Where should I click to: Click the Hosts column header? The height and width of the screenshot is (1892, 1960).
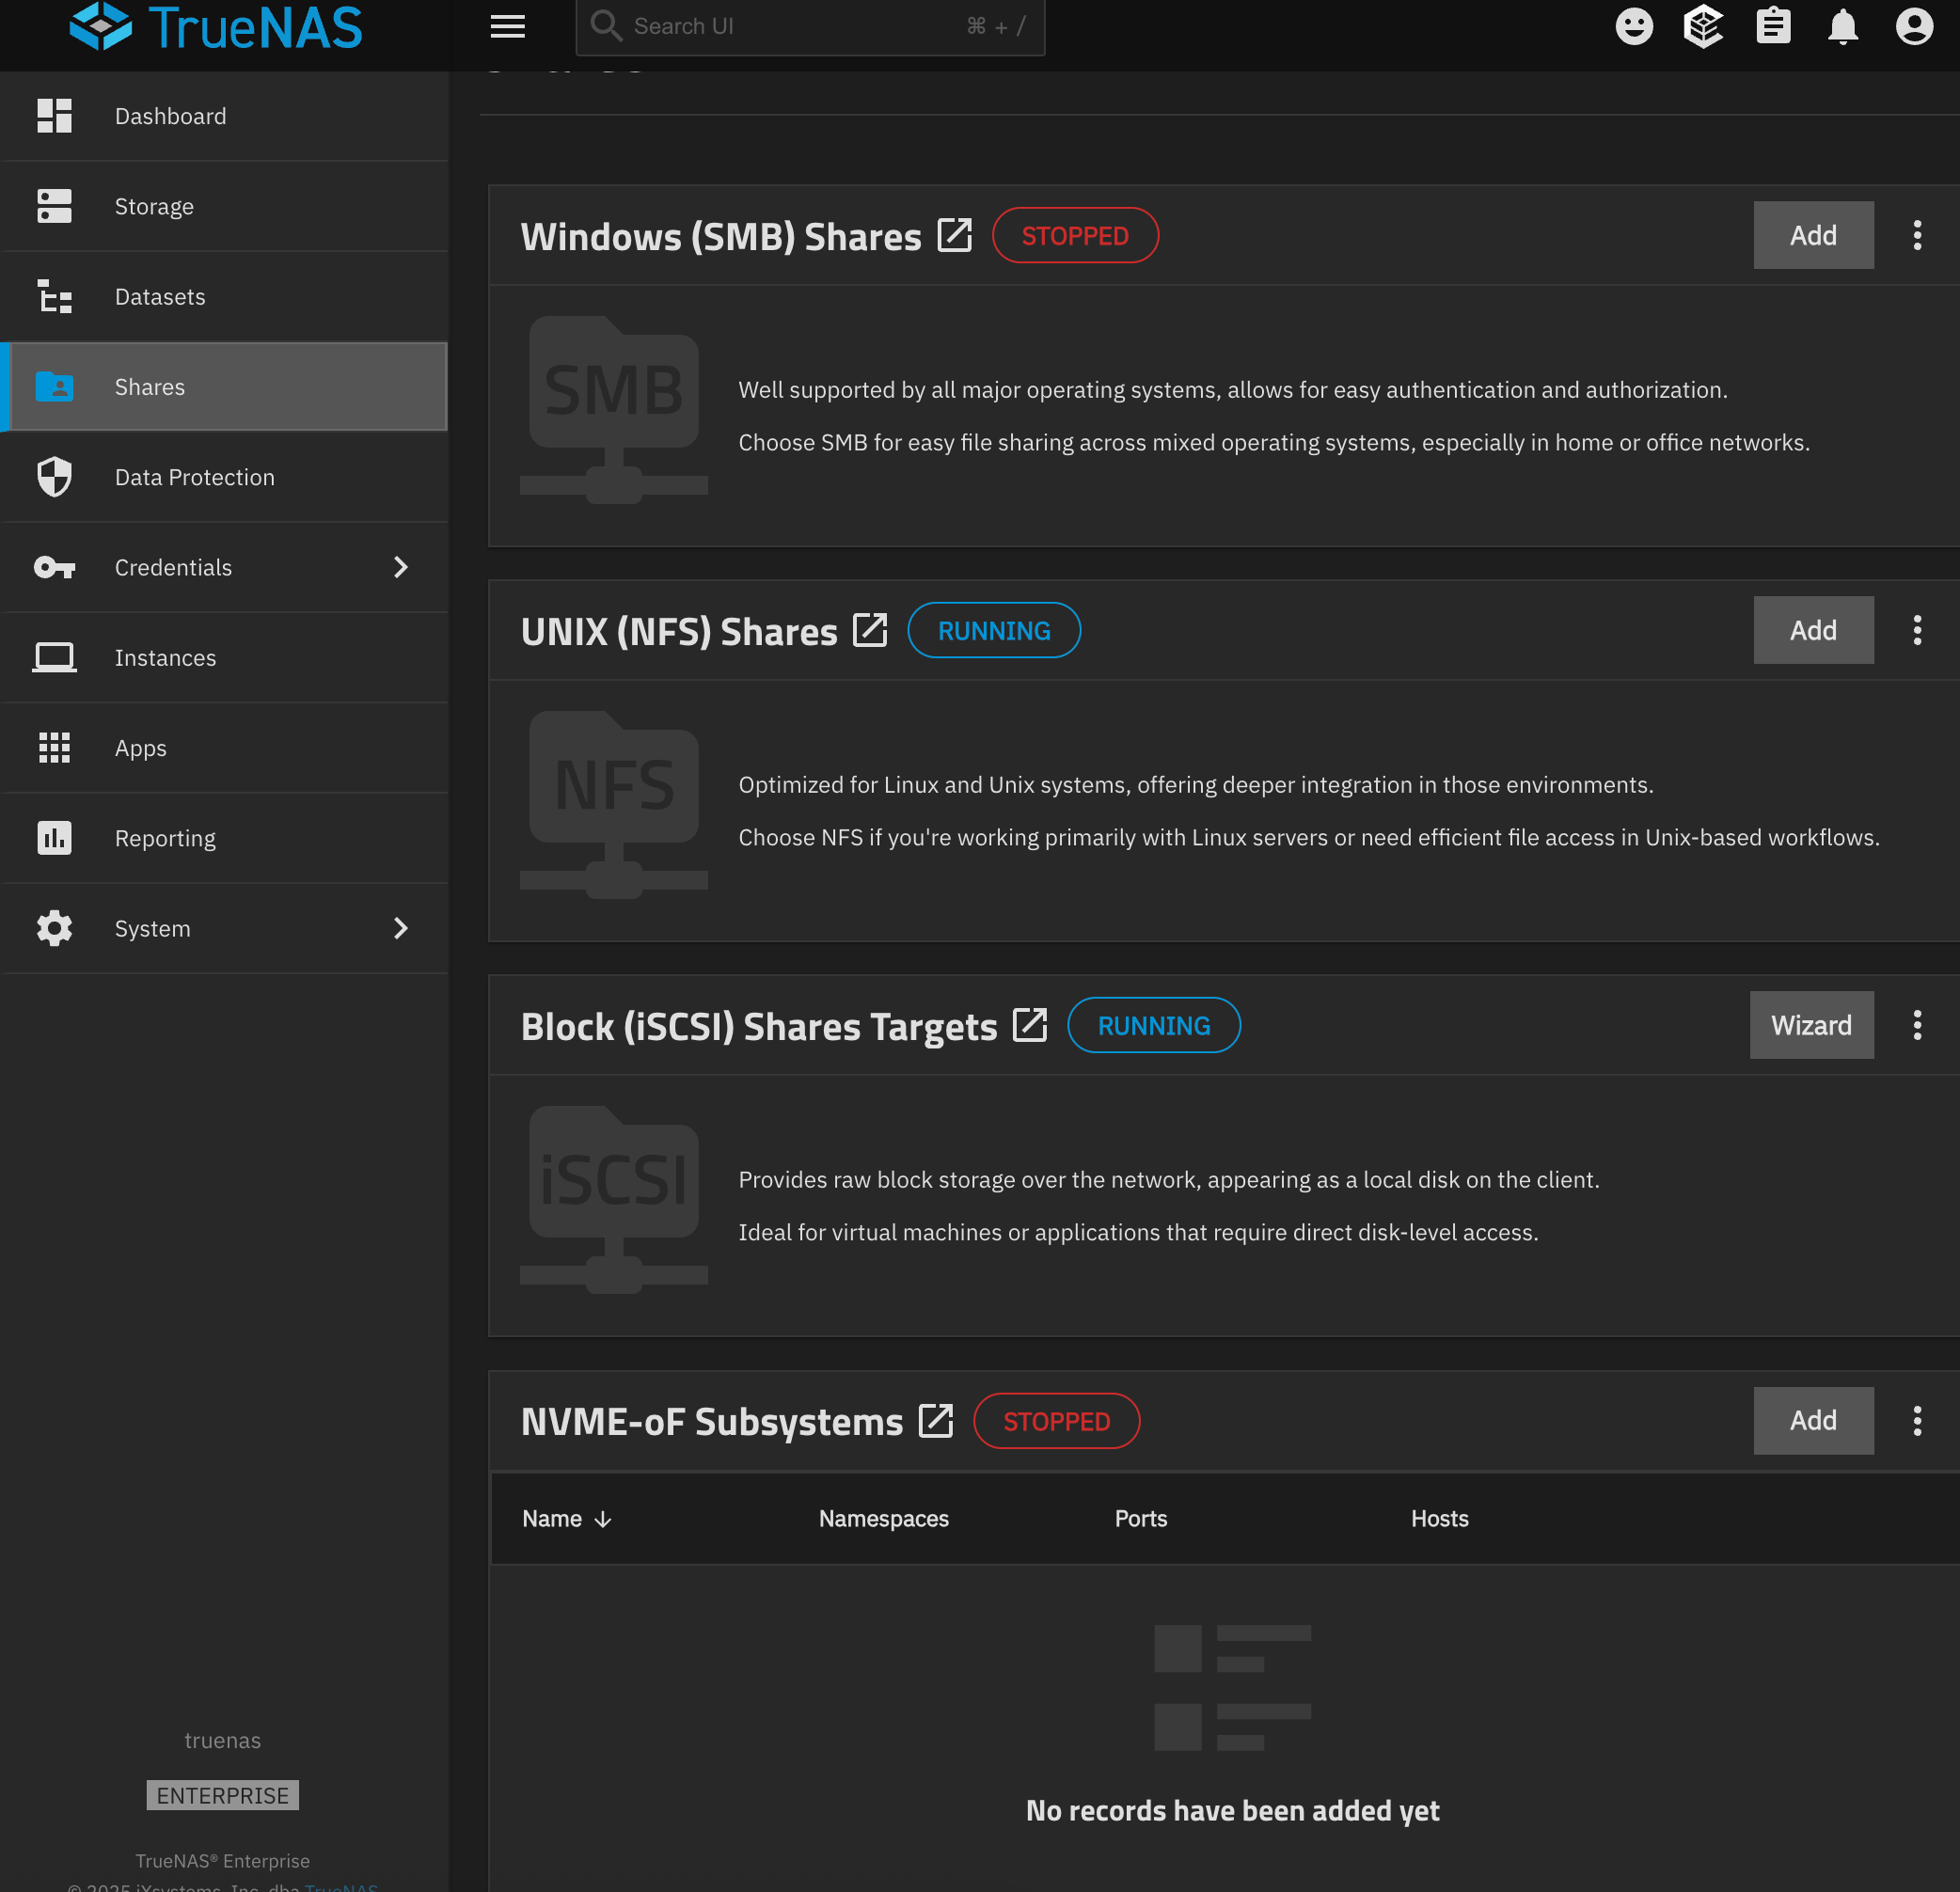(1440, 1518)
